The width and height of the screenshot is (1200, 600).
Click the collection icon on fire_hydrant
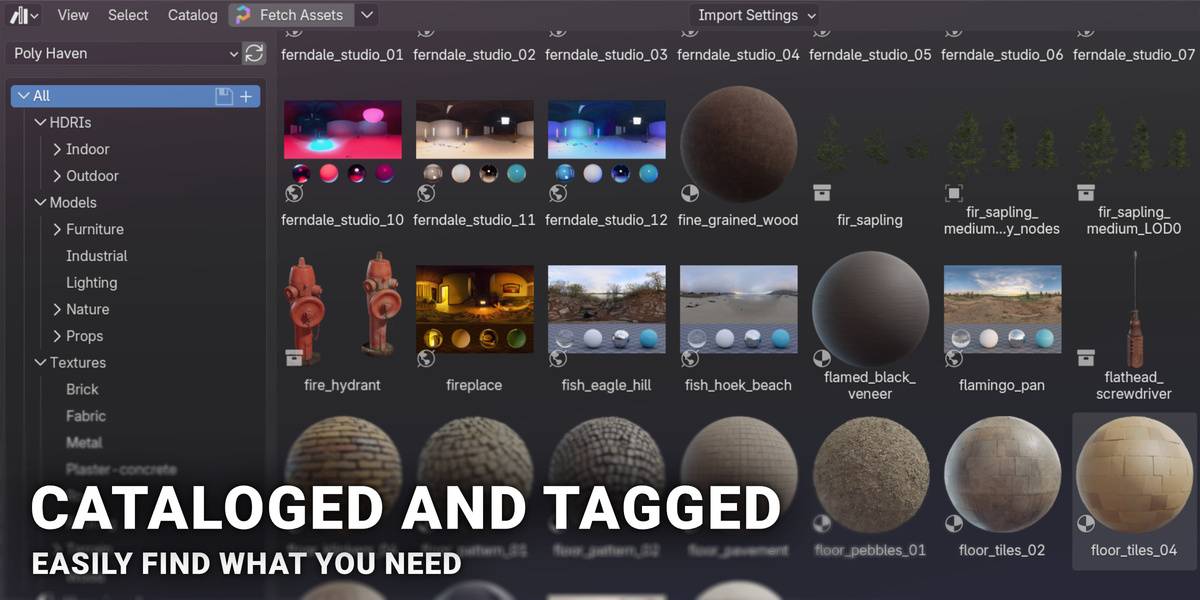pos(294,358)
